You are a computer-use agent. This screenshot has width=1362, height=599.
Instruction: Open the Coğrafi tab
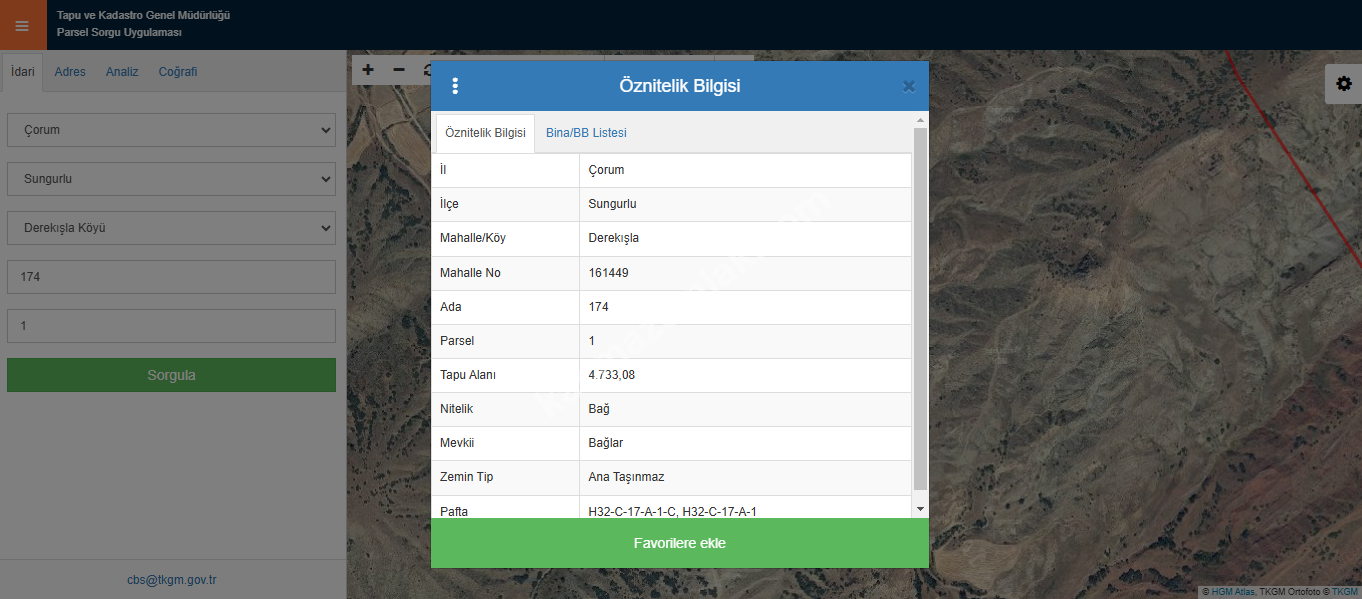click(178, 72)
